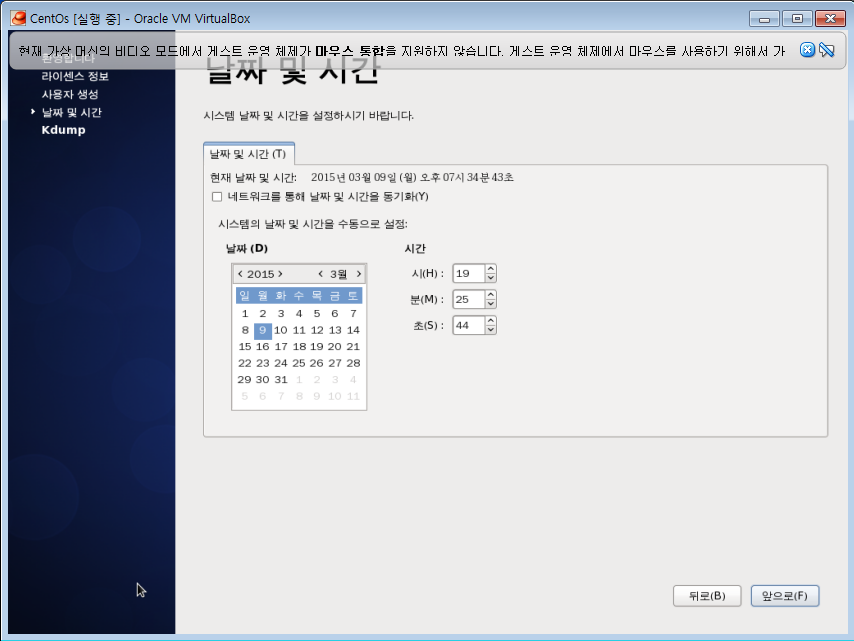Select Kdump in the sidebar

coord(63,130)
